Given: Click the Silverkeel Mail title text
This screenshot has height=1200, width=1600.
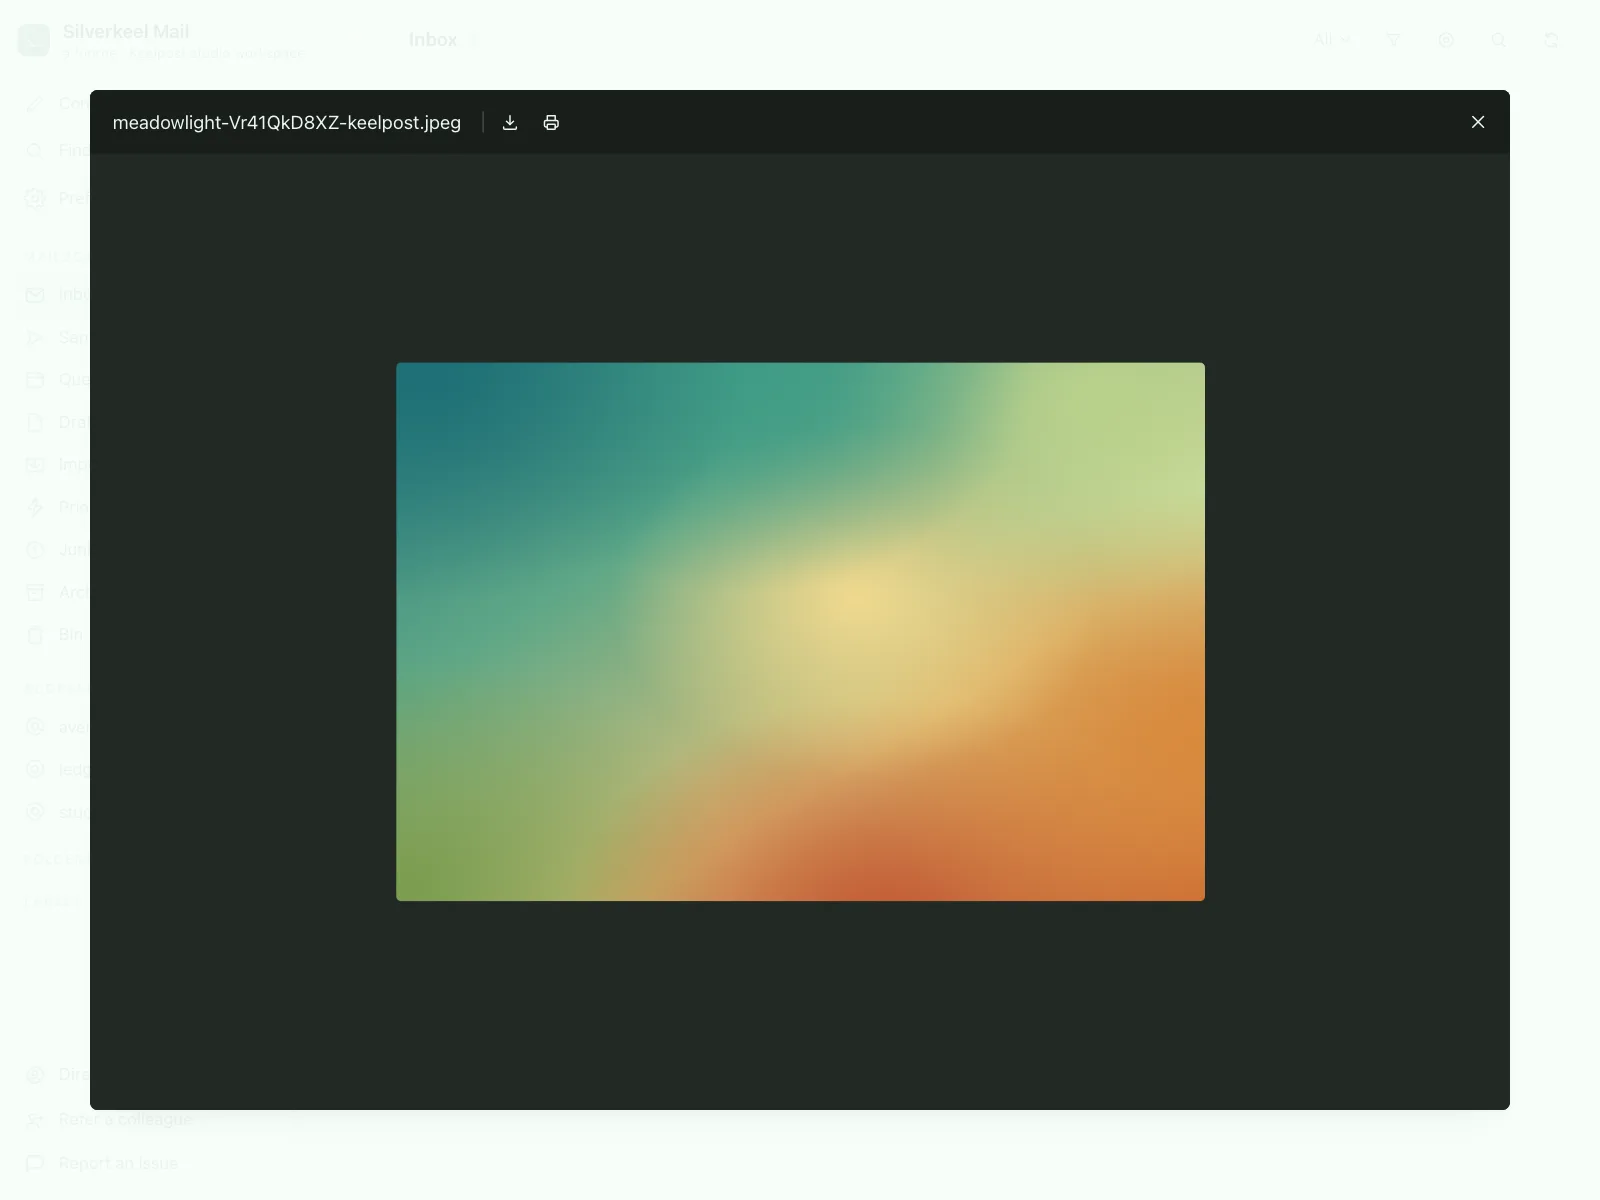Looking at the screenshot, I should point(126,32).
